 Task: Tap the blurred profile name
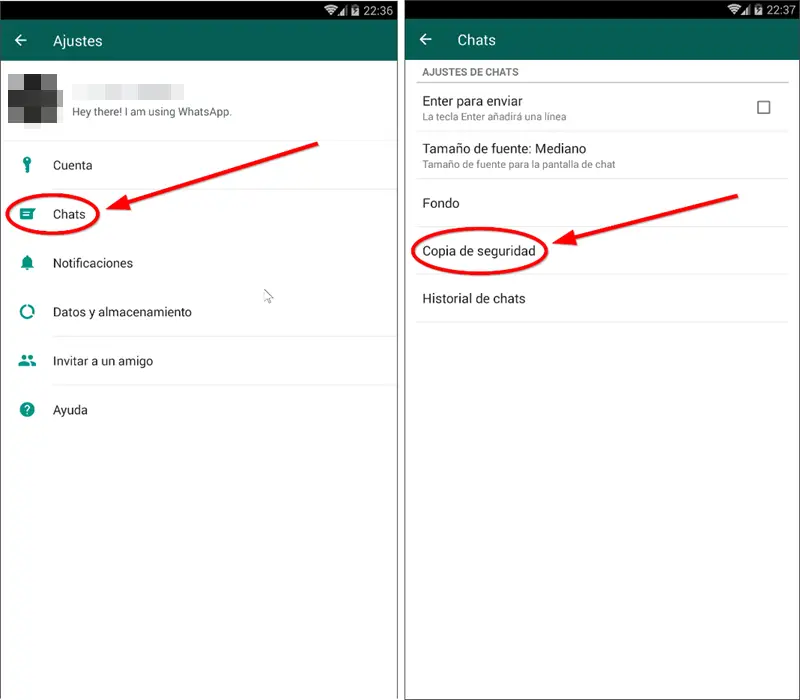[x=128, y=92]
